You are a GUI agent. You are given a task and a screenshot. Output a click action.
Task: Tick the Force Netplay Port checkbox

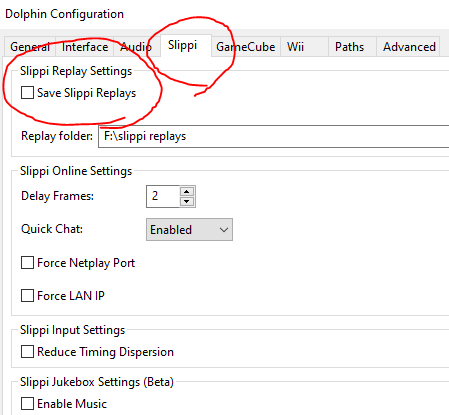click(27, 263)
